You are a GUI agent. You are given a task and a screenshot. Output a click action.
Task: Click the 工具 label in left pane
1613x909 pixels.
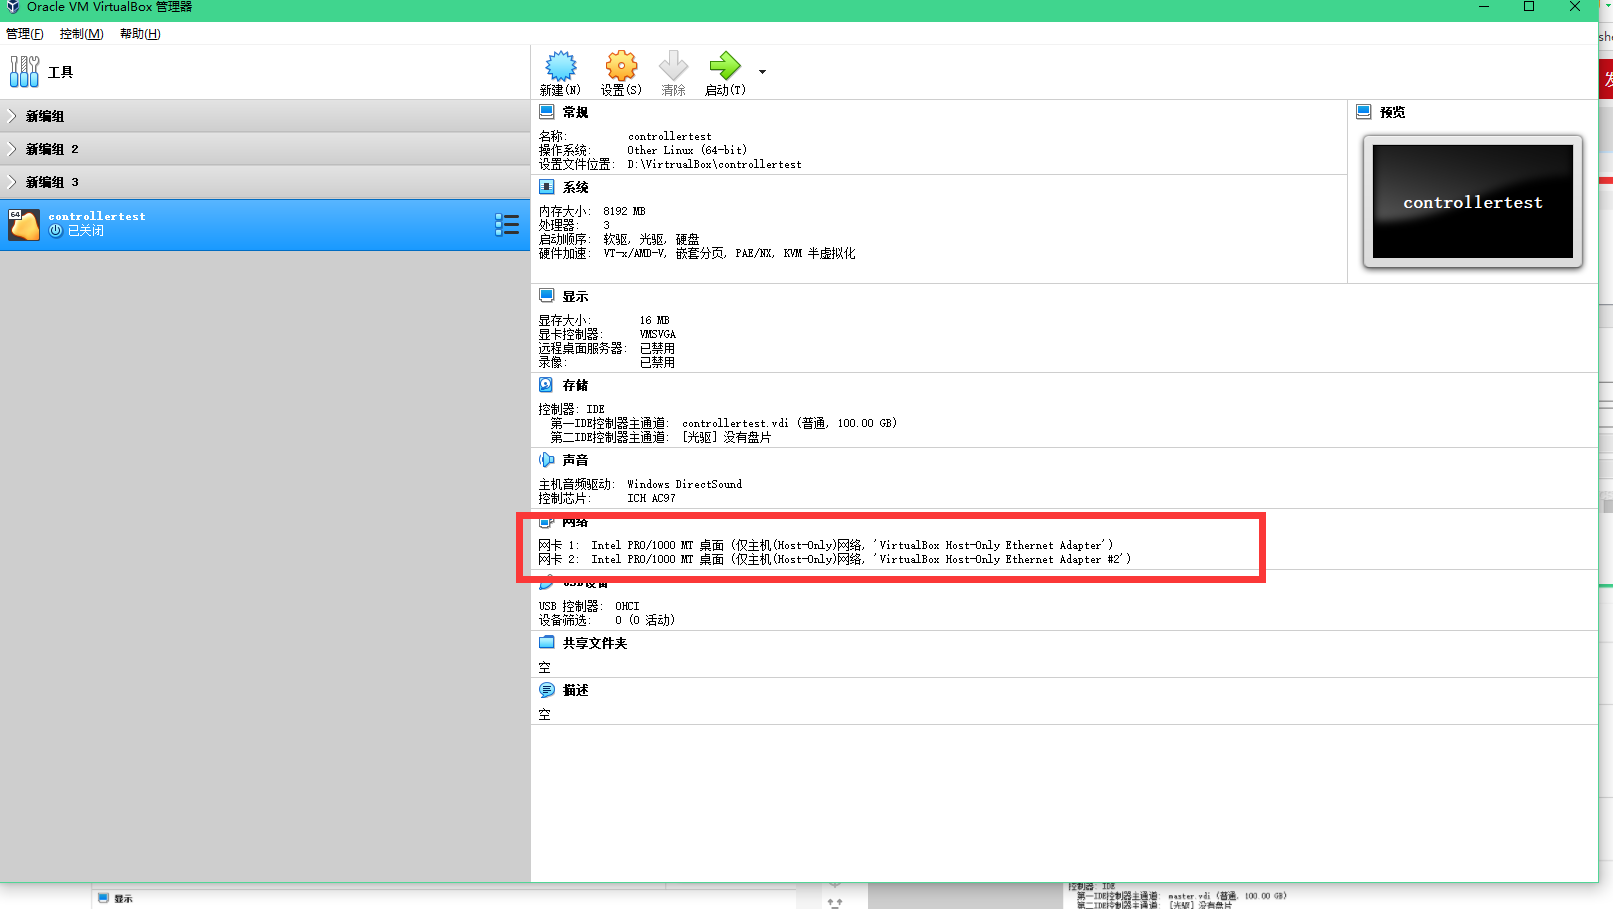(x=61, y=72)
